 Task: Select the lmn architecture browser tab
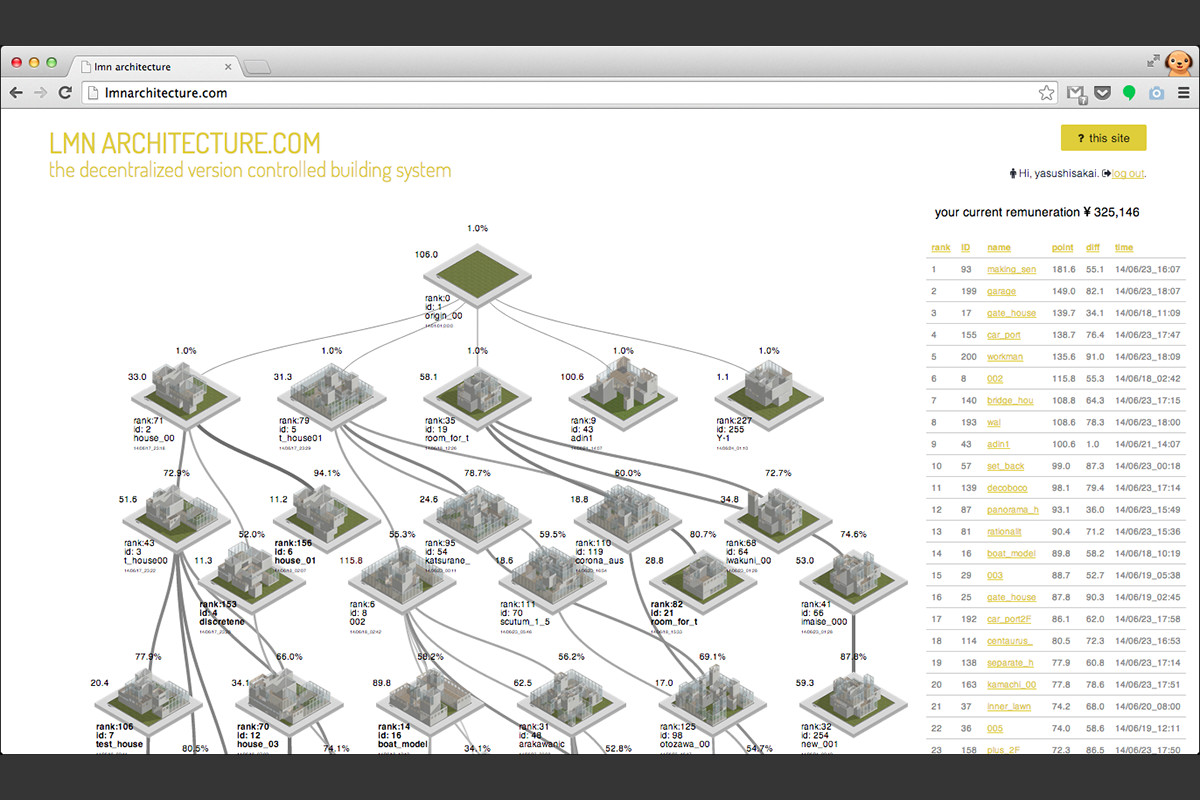click(x=155, y=67)
